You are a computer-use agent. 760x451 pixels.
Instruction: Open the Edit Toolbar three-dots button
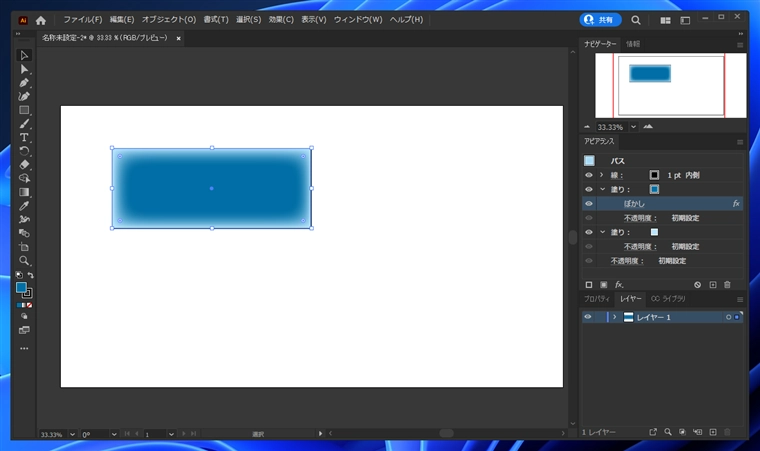click(x=24, y=348)
